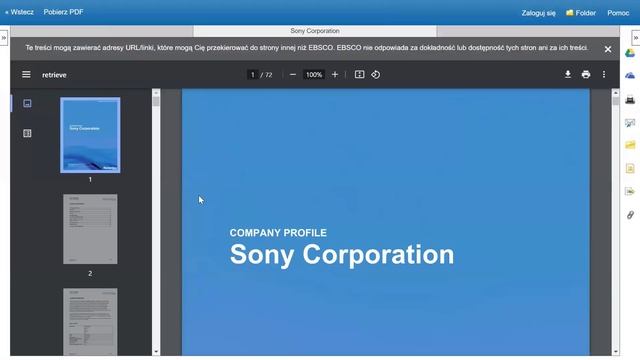Click the document scrollbar up arrow
This screenshot has height=360, width=640.
(616, 93)
